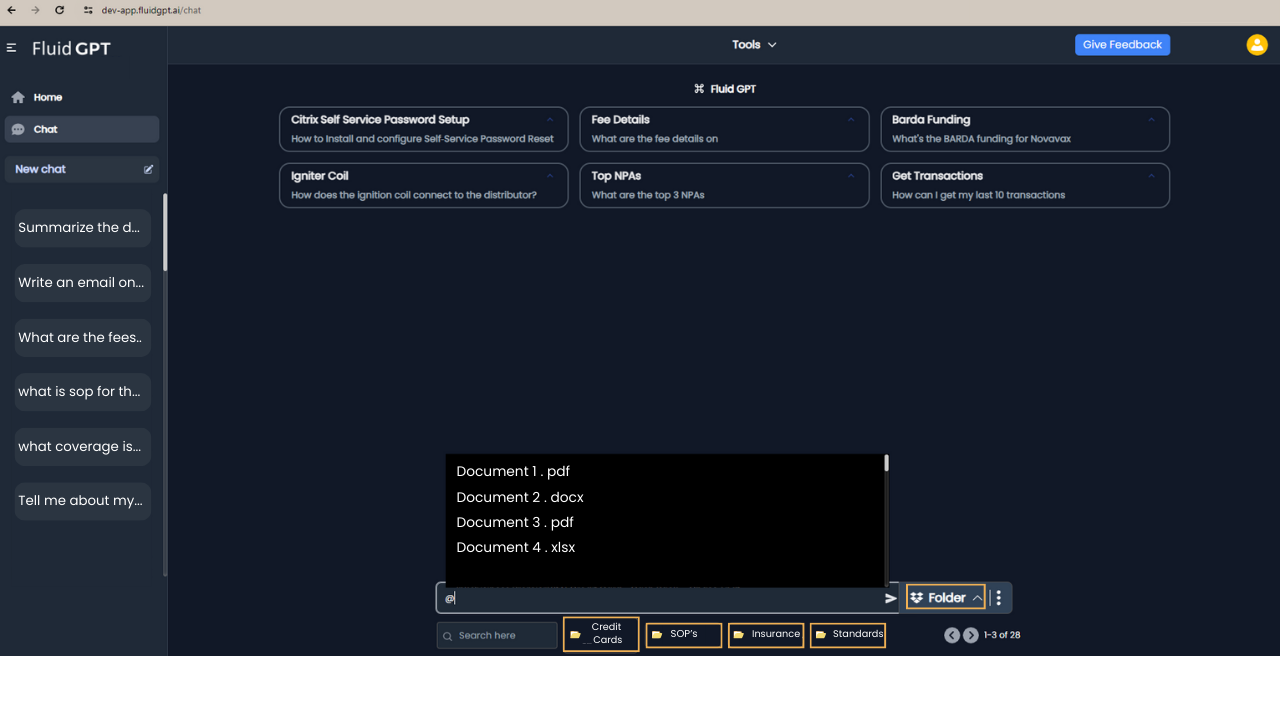The image size is (1280, 720).
Task: Choose Document 1 . pdf from list
Action: coord(513,471)
